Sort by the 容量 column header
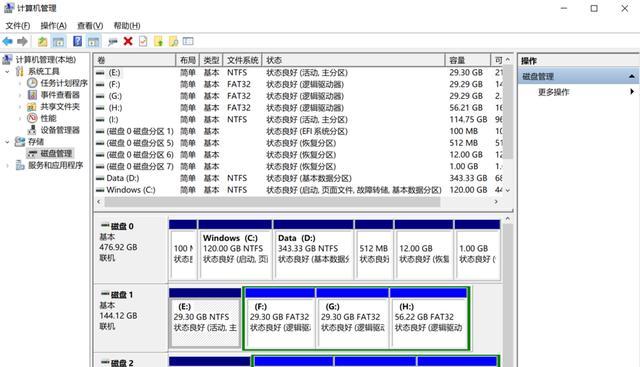This screenshot has height=367, width=640. pos(468,60)
